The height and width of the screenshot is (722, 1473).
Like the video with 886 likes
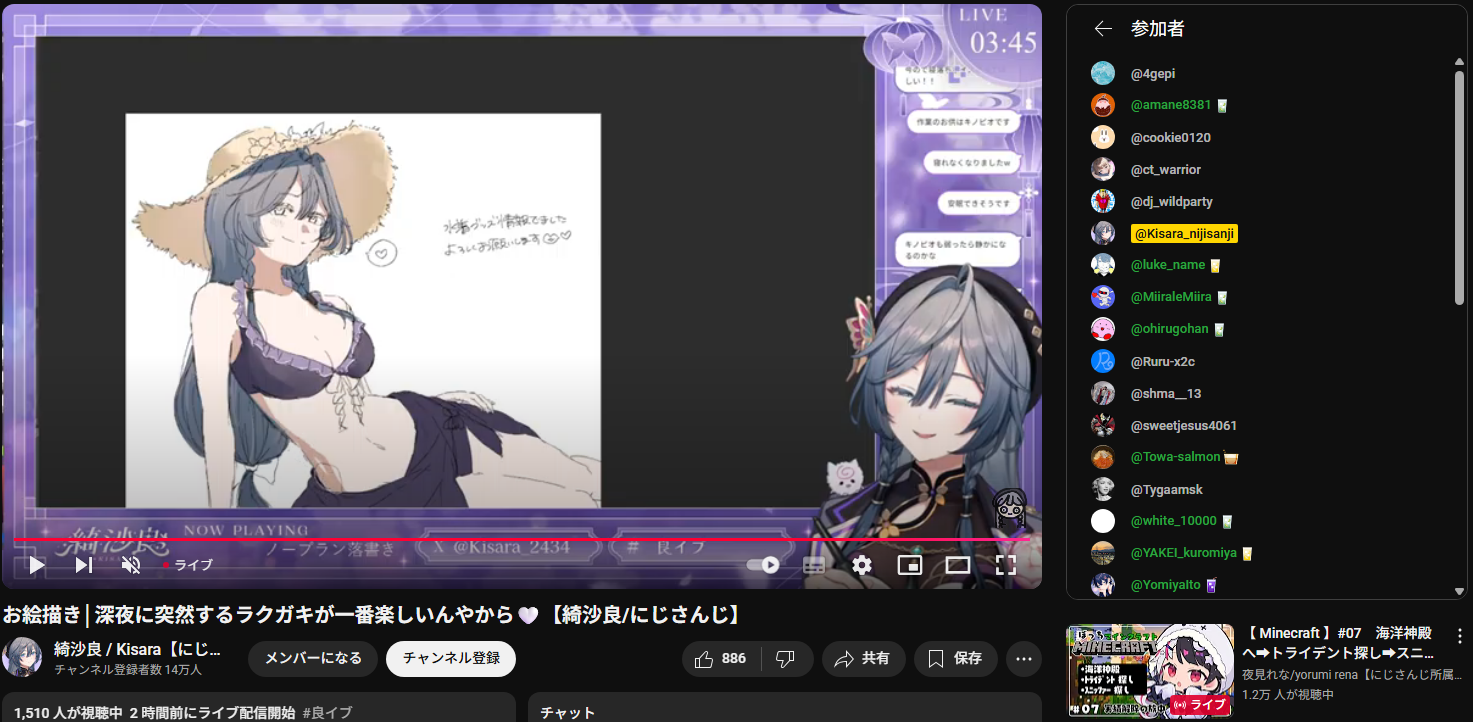pyautogui.click(x=721, y=658)
